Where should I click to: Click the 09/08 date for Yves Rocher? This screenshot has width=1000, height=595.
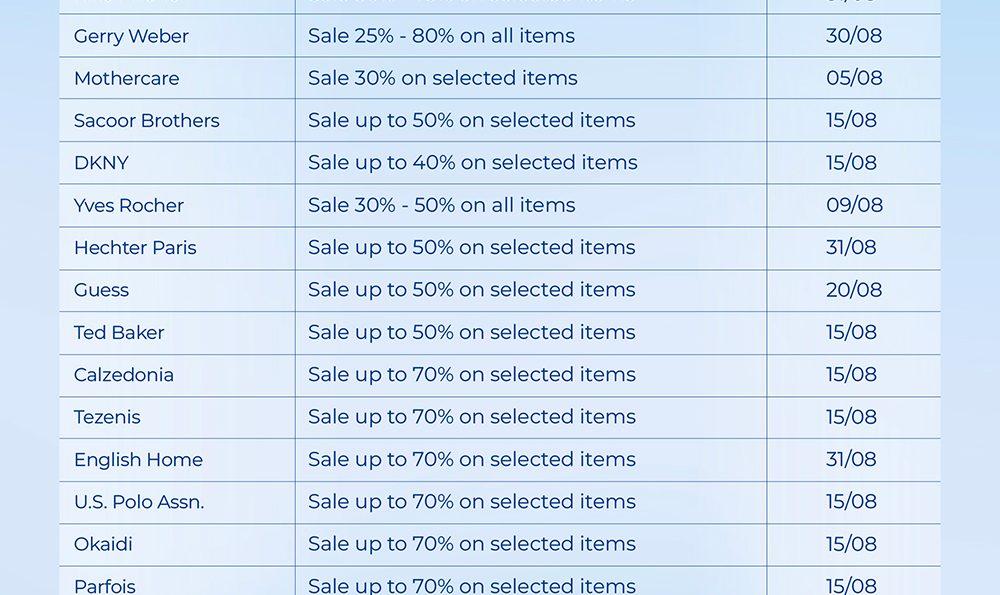coord(854,205)
